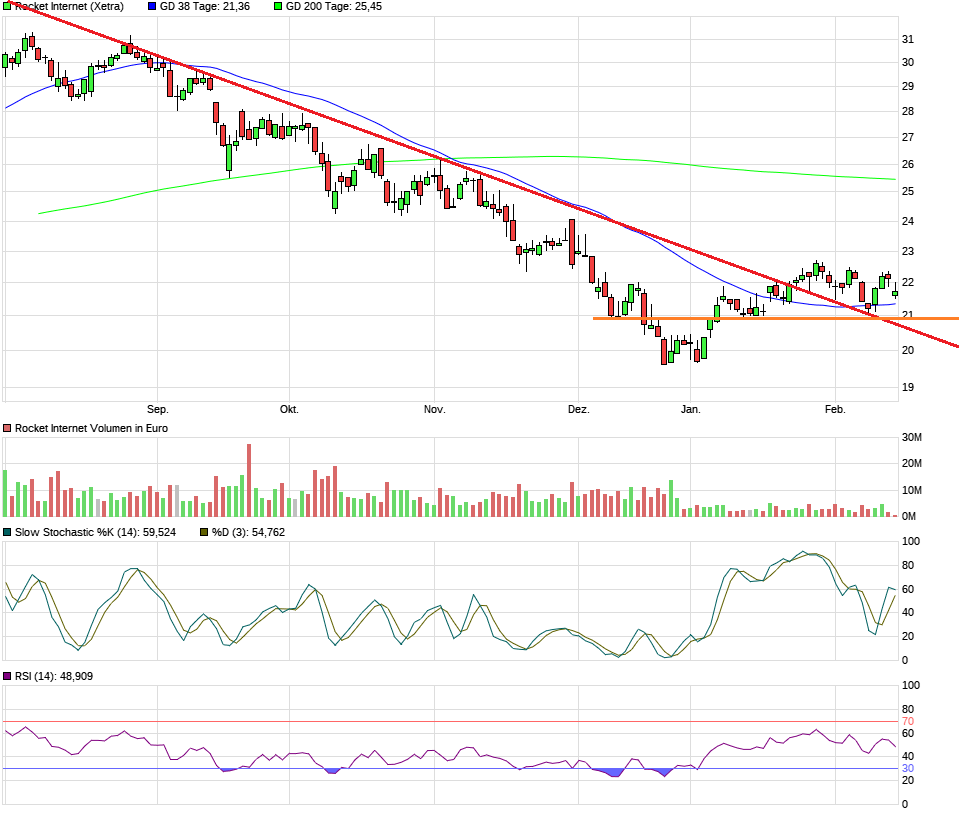The height and width of the screenshot is (814, 959).
Task: Select the Feb. month label
Action: click(836, 409)
